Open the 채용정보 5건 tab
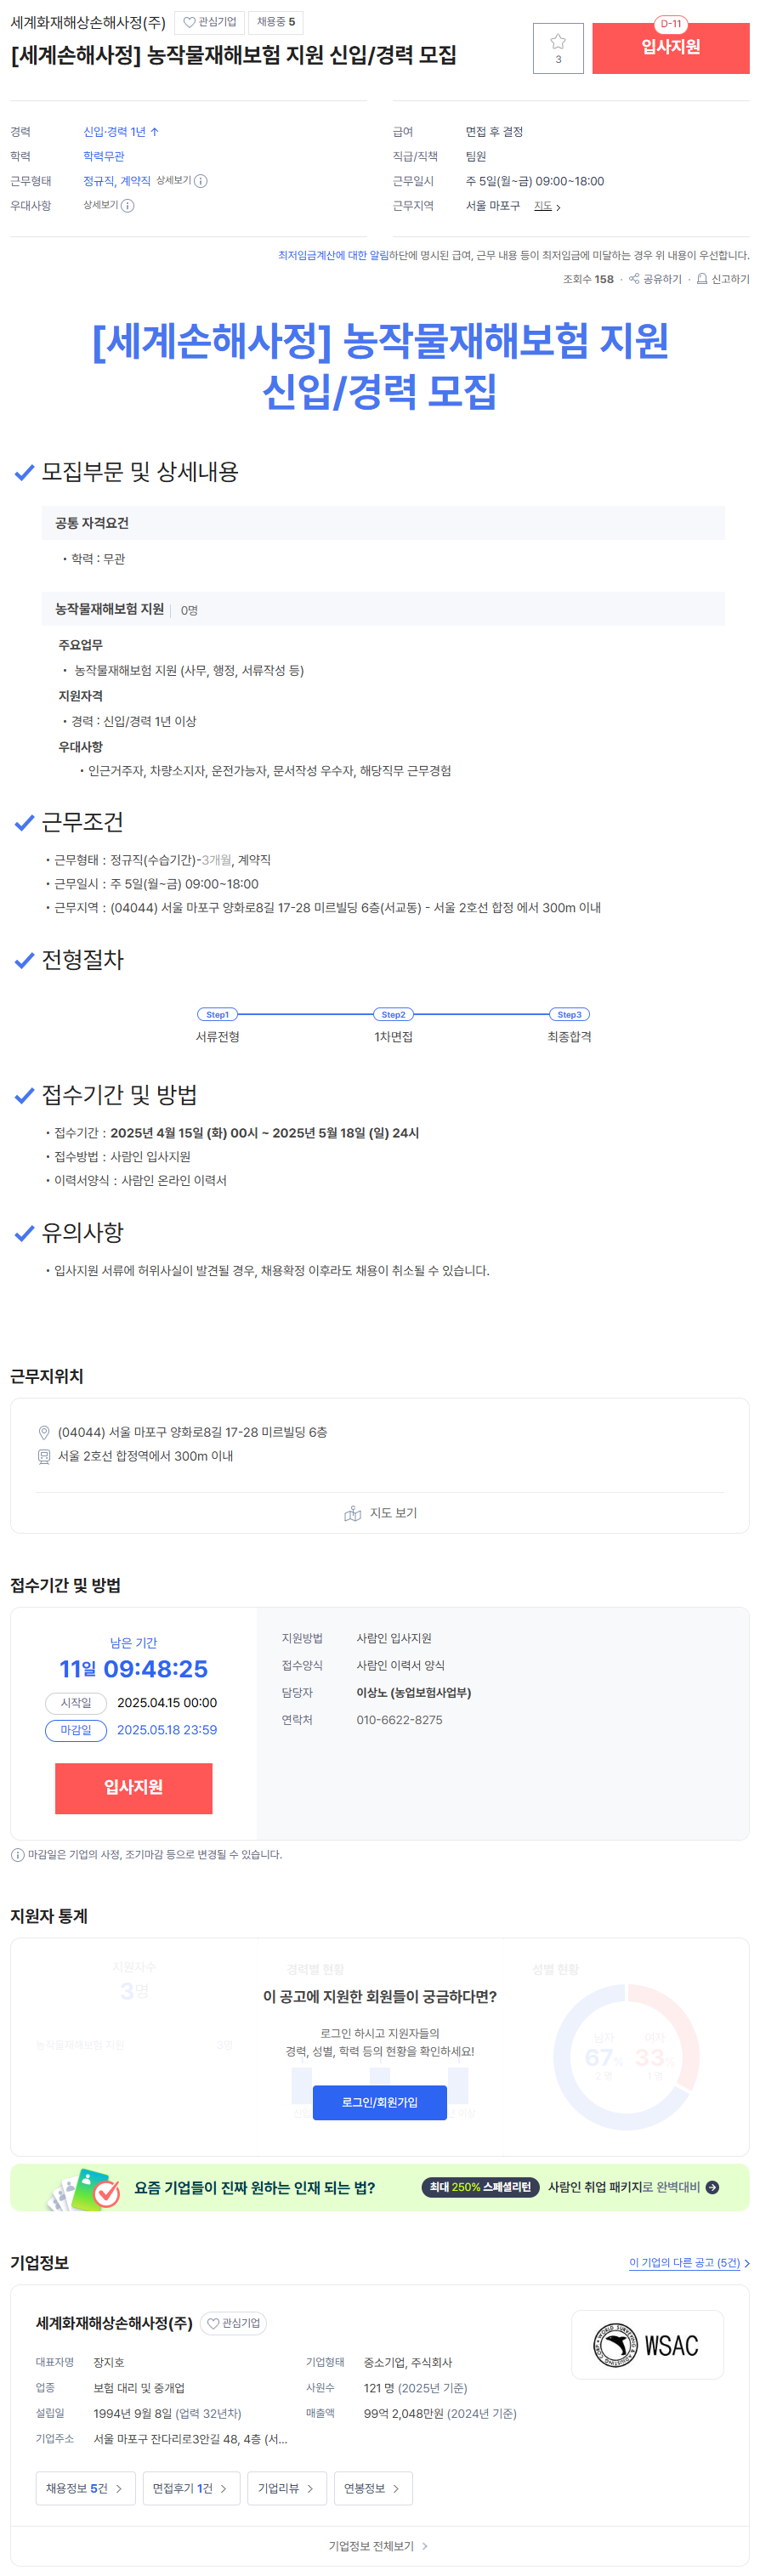 [85, 2488]
